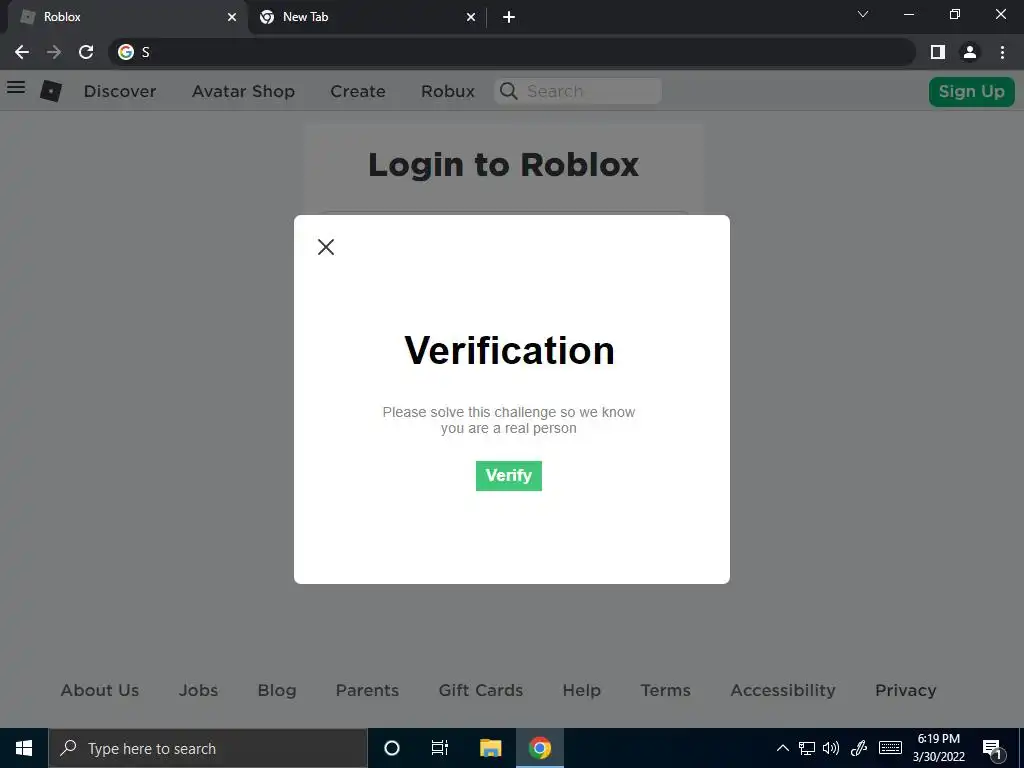Open a new browser tab
The height and width of the screenshot is (768, 1024).
[509, 17]
